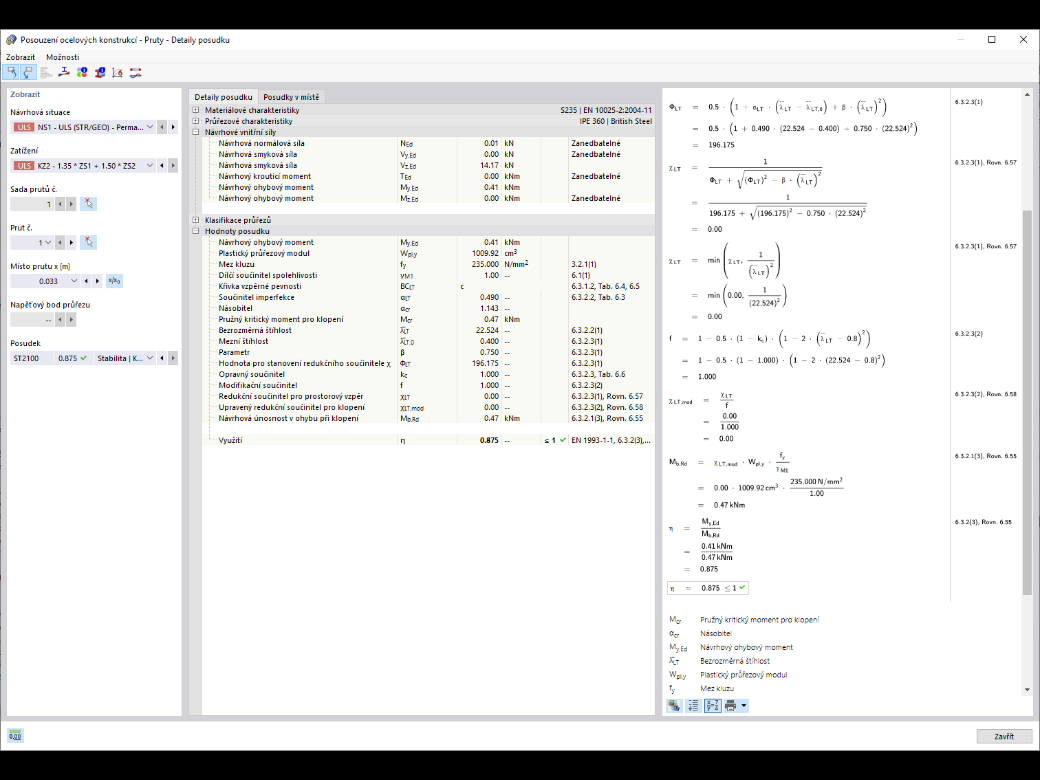
Task: Click the first icon in the formula panel footer
Action: pyautogui.click(x=675, y=706)
